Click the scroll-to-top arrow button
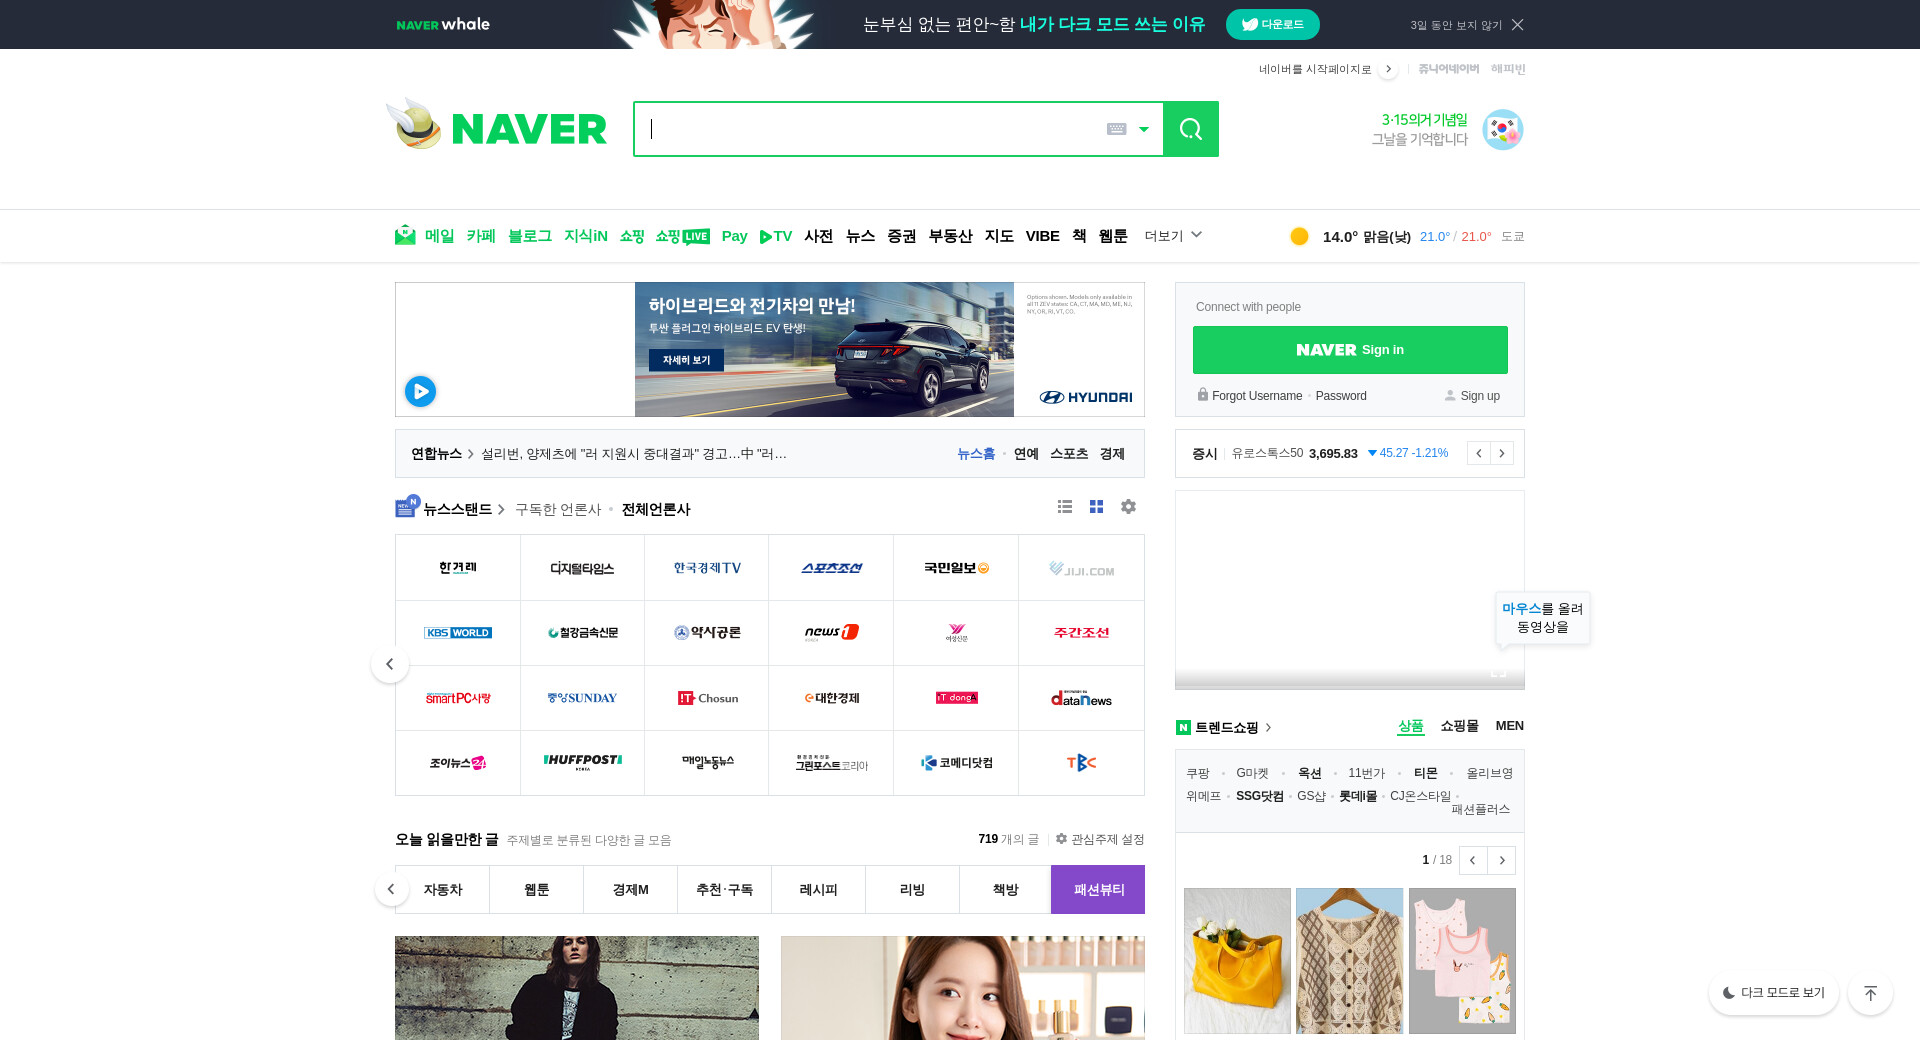Viewport: 1920px width, 1040px height. 1870,993
